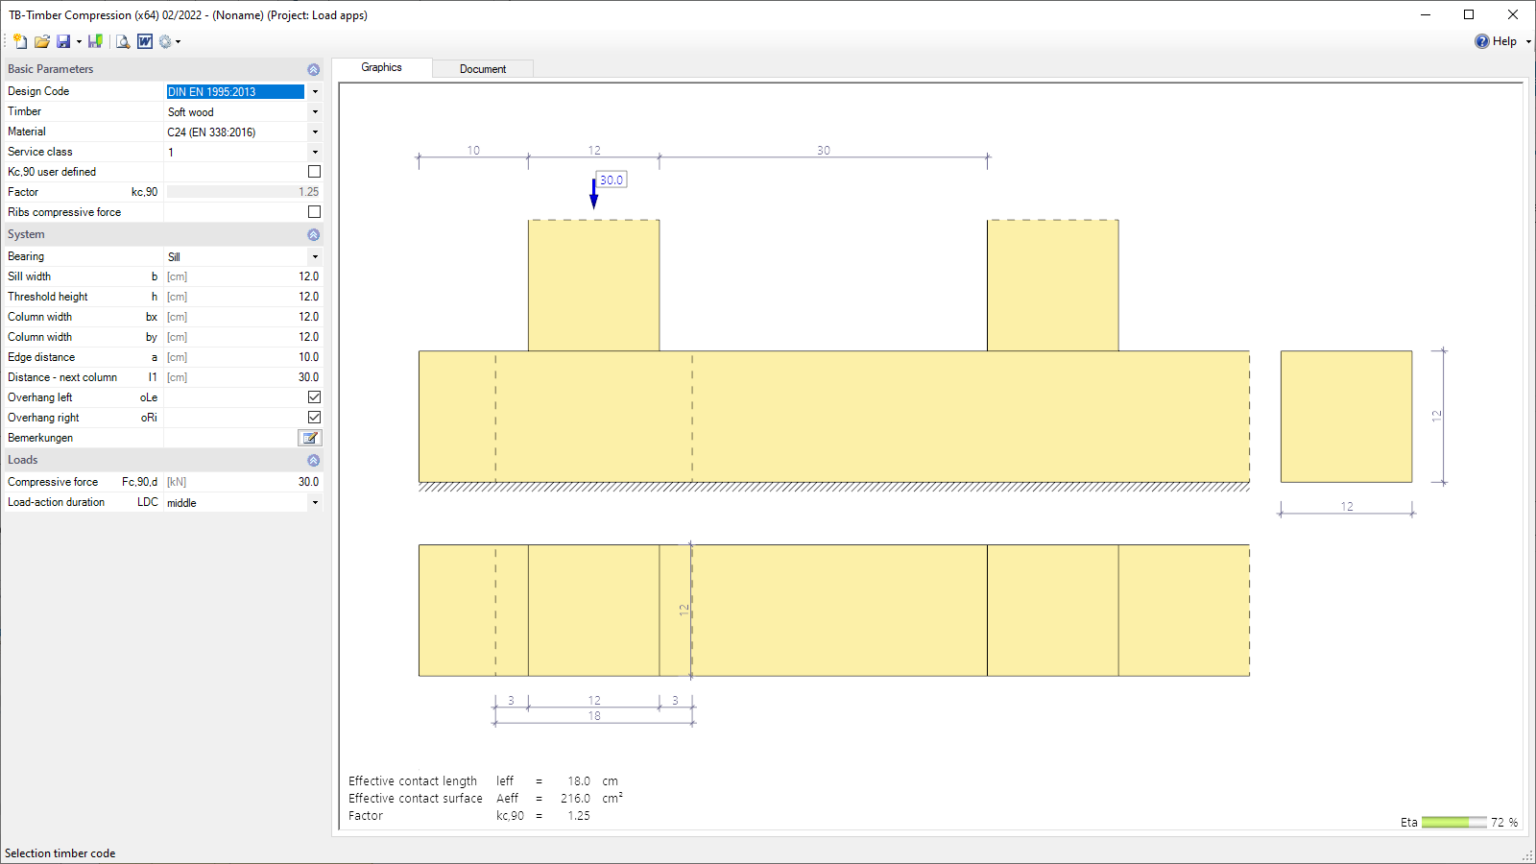Image resolution: width=1536 pixels, height=864 pixels.
Task: Collapse the System section
Action: (313, 234)
